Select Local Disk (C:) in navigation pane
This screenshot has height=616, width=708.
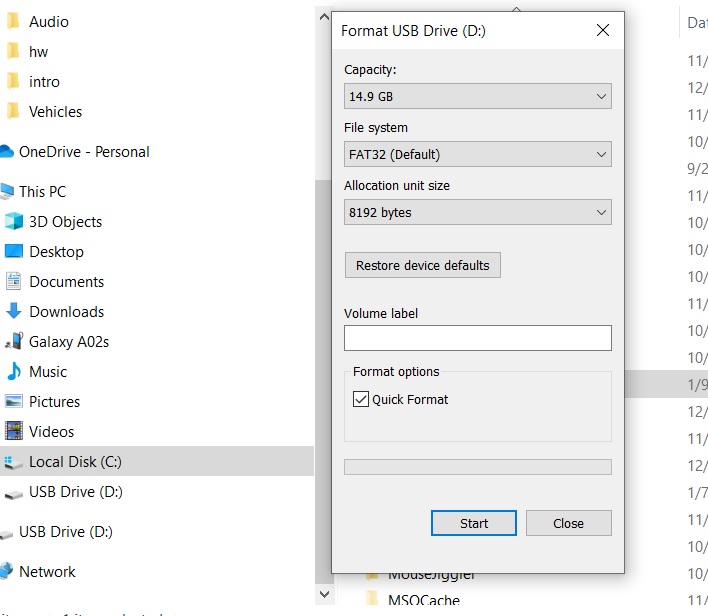[75, 462]
